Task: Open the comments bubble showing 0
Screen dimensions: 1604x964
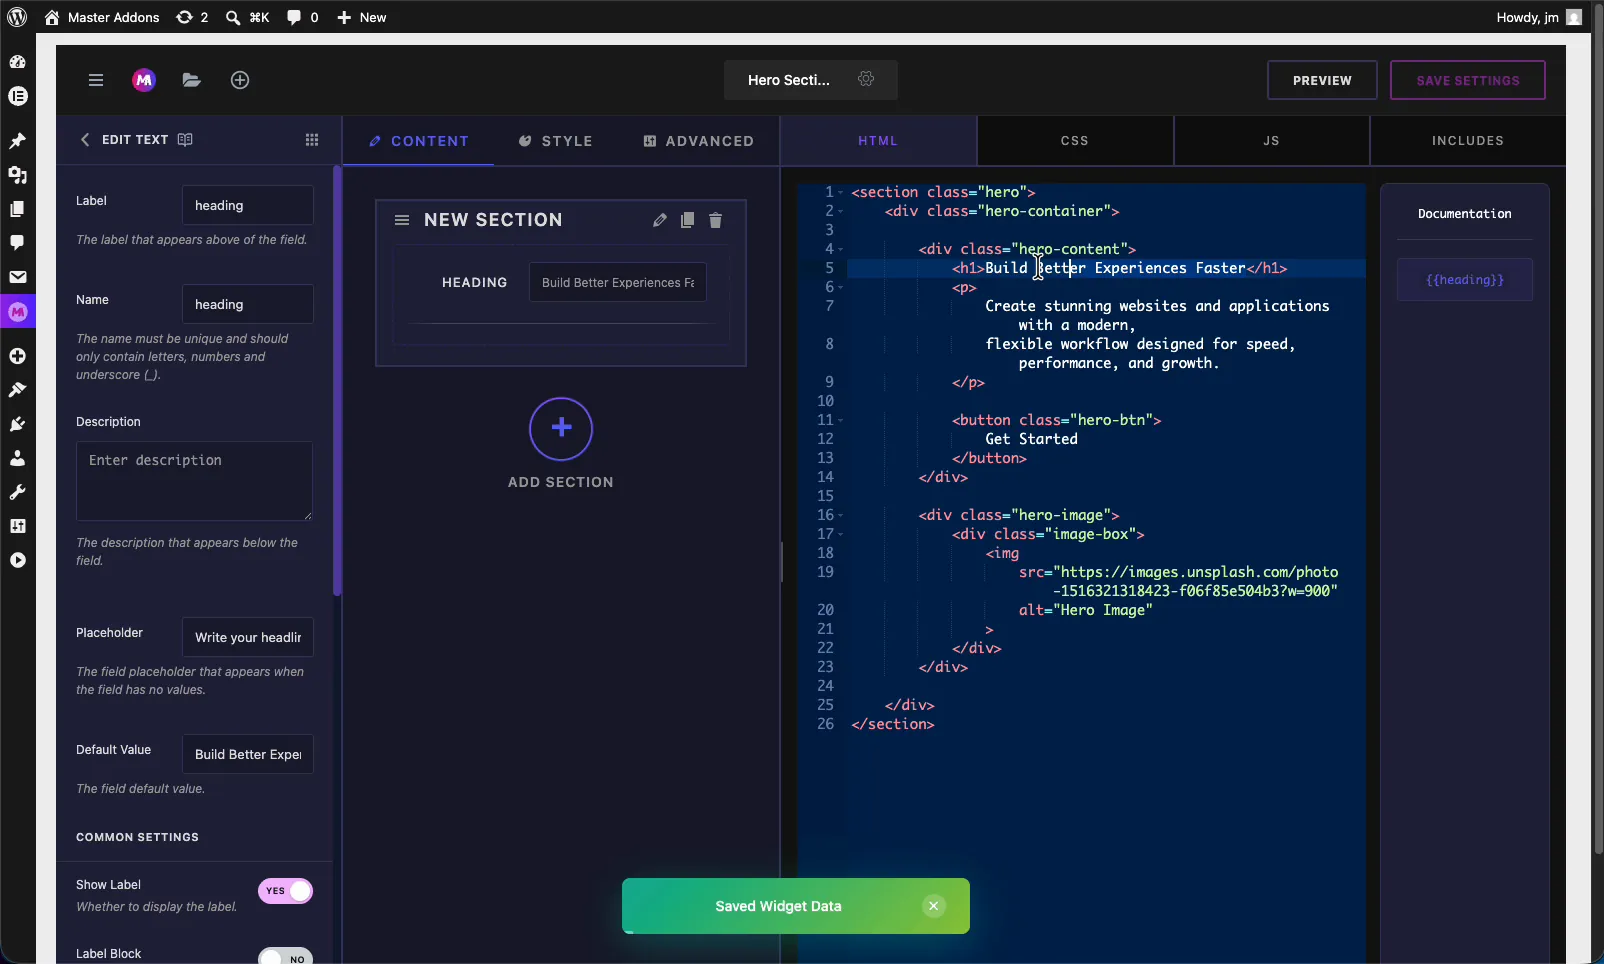Action: click(303, 17)
